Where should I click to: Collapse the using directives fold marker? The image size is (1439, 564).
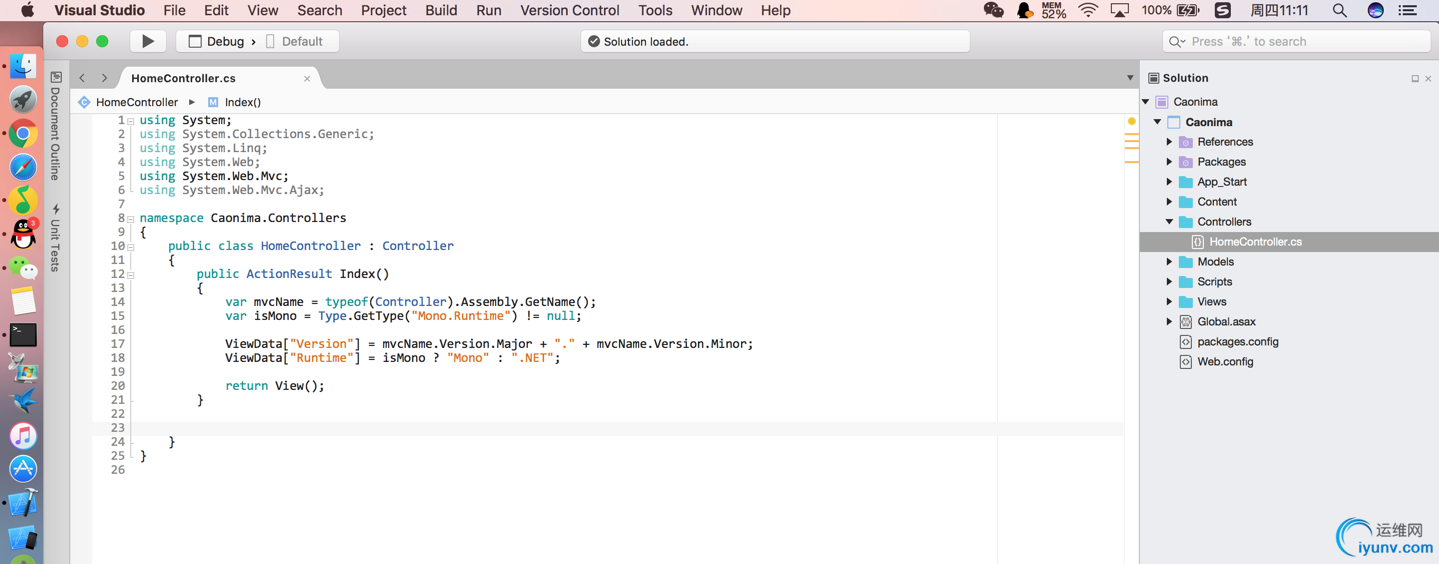click(x=131, y=121)
